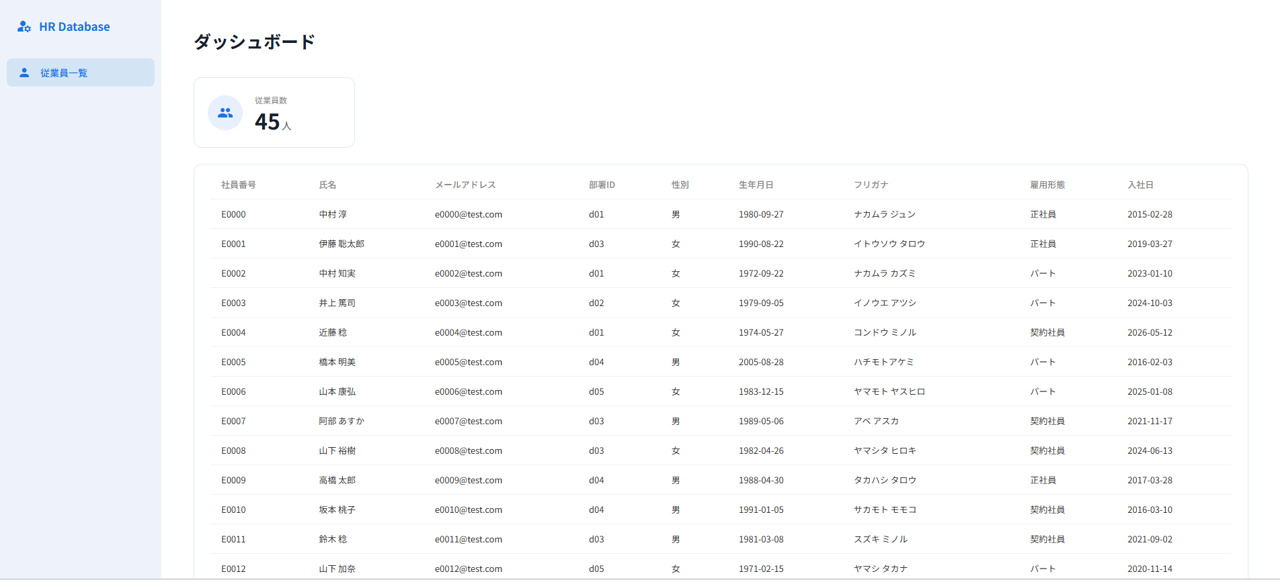Click the person icon beside 従業員一覧
The height and width of the screenshot is (580, 1280).
tap(24, 73)
